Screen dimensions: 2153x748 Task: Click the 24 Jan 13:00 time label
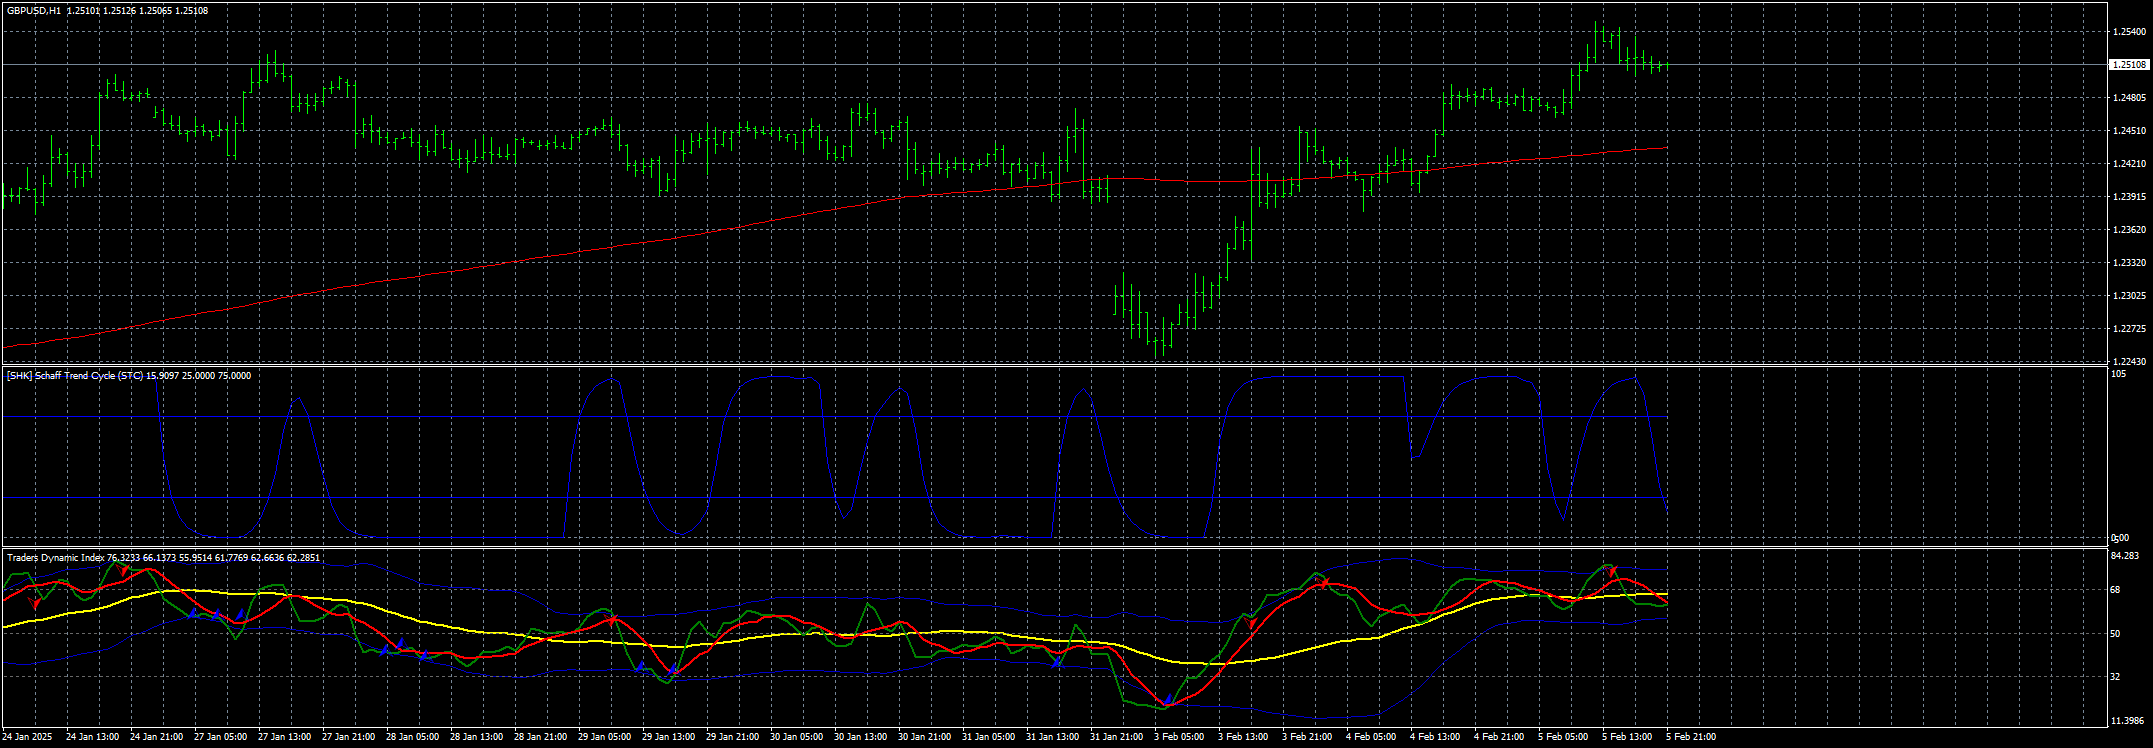(92, 737)
